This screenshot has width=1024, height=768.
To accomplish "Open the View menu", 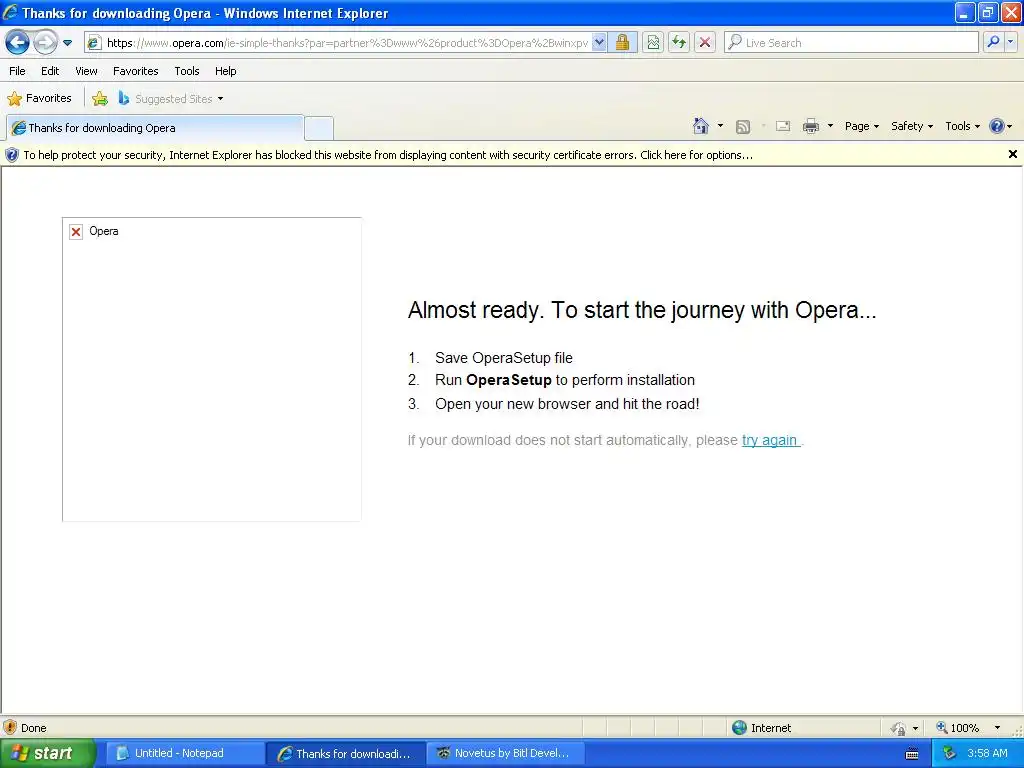I will click(86, 71).
